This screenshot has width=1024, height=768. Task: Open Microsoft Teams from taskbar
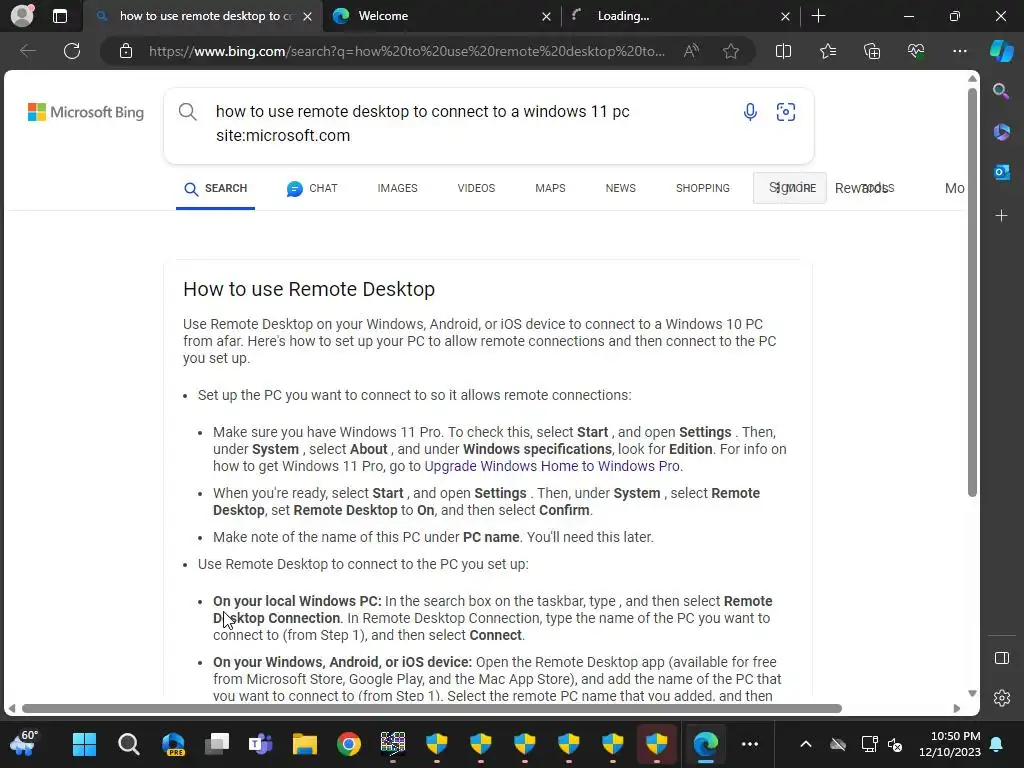pos(261,744)
